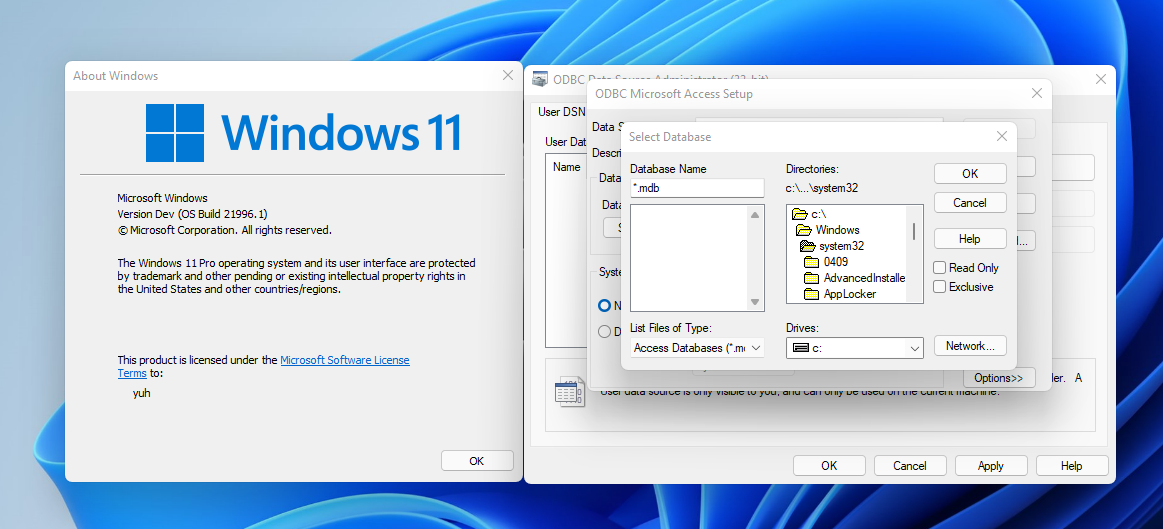
Task: Select the system32 open folder entry
Action: coord(833,246)
